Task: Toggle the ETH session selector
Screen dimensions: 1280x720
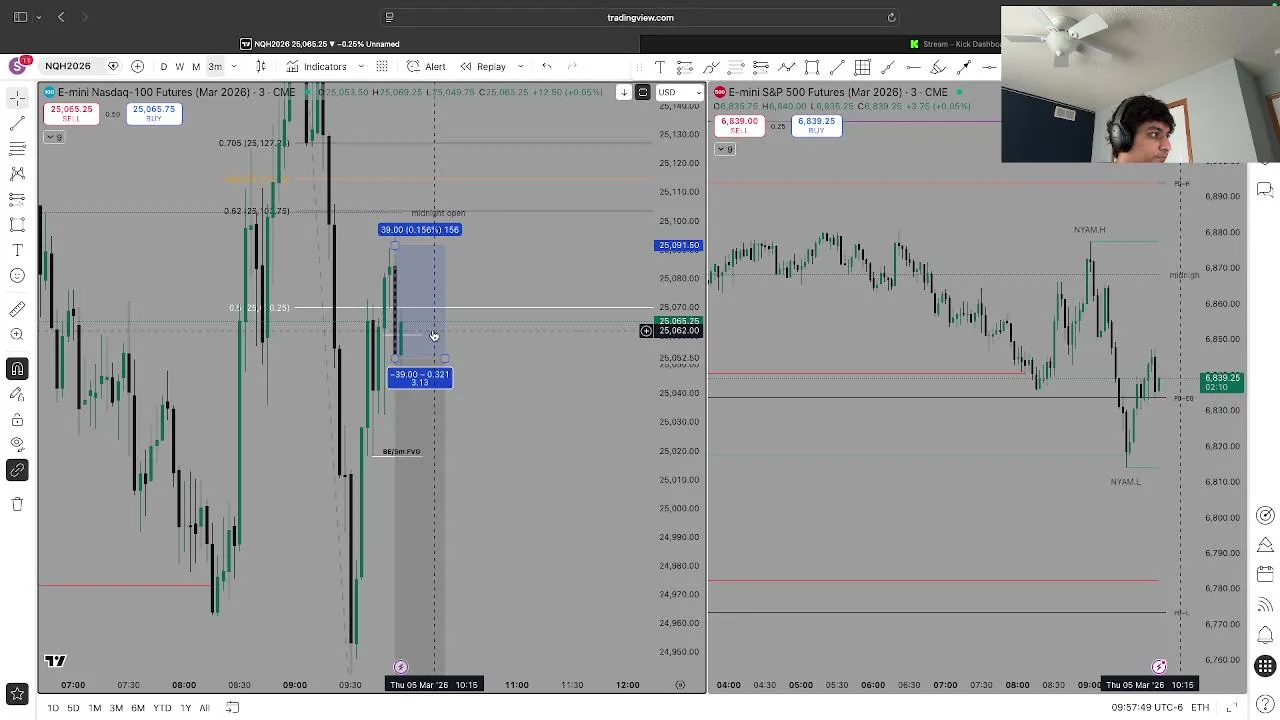Action: click(x=1199, y=708)
